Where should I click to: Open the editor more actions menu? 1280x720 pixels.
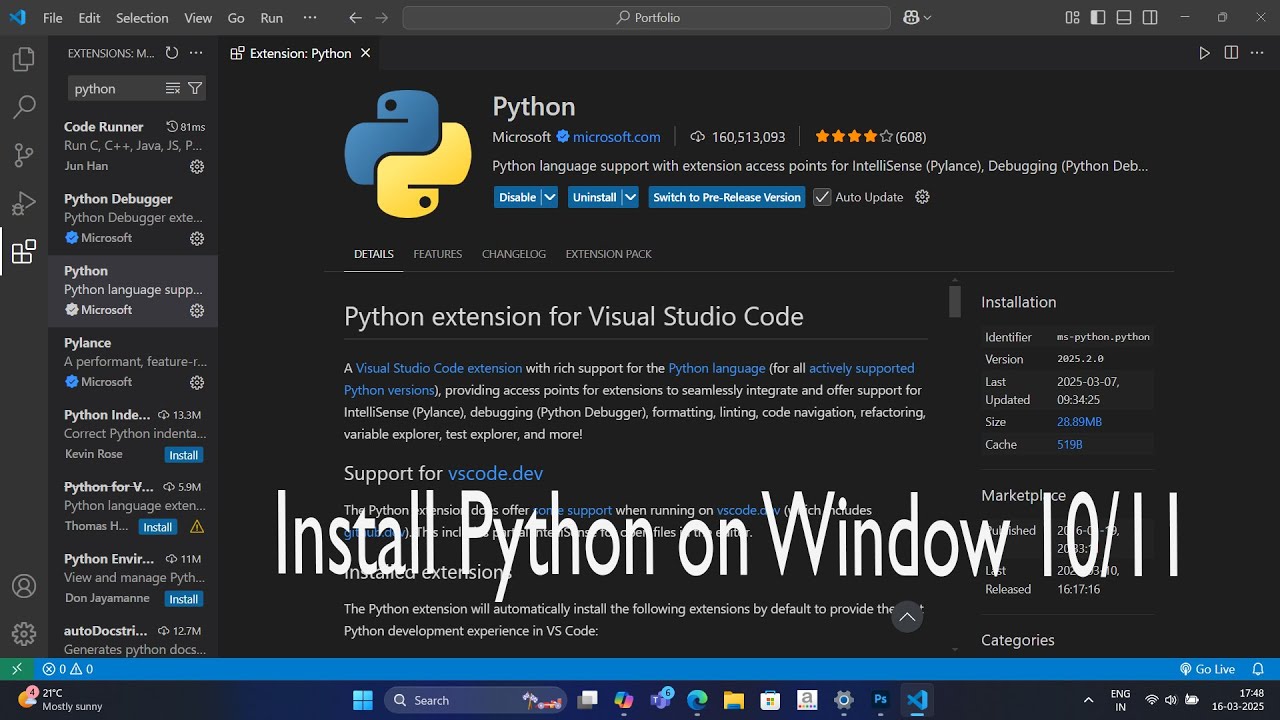[1257, 53]
